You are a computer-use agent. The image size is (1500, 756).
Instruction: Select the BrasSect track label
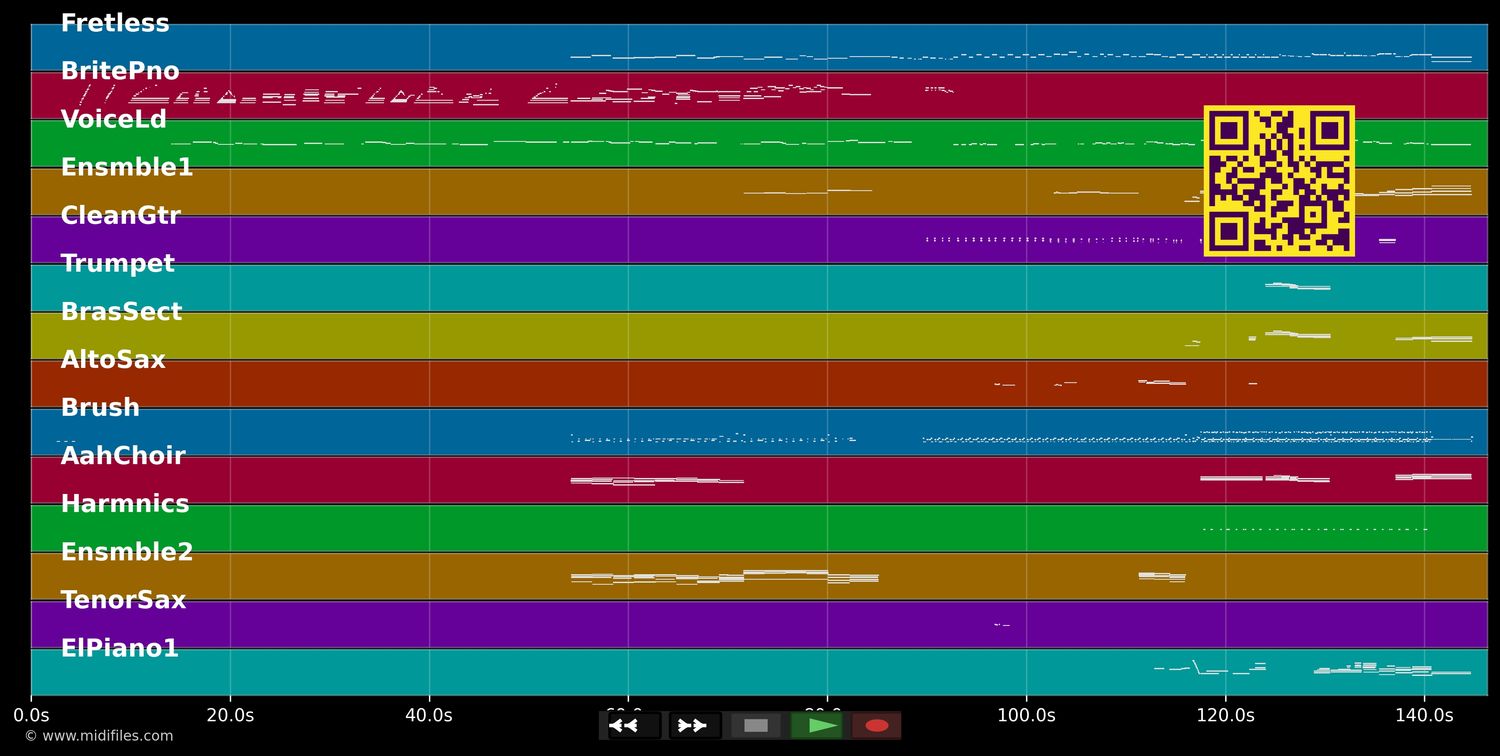[122, 312]
